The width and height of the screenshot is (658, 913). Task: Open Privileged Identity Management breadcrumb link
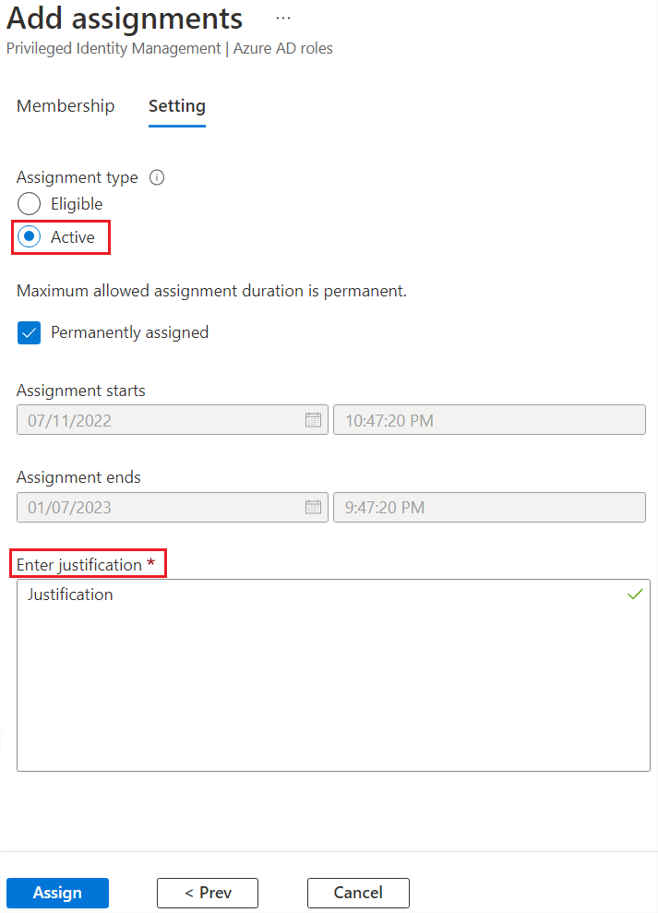(113, 47)
